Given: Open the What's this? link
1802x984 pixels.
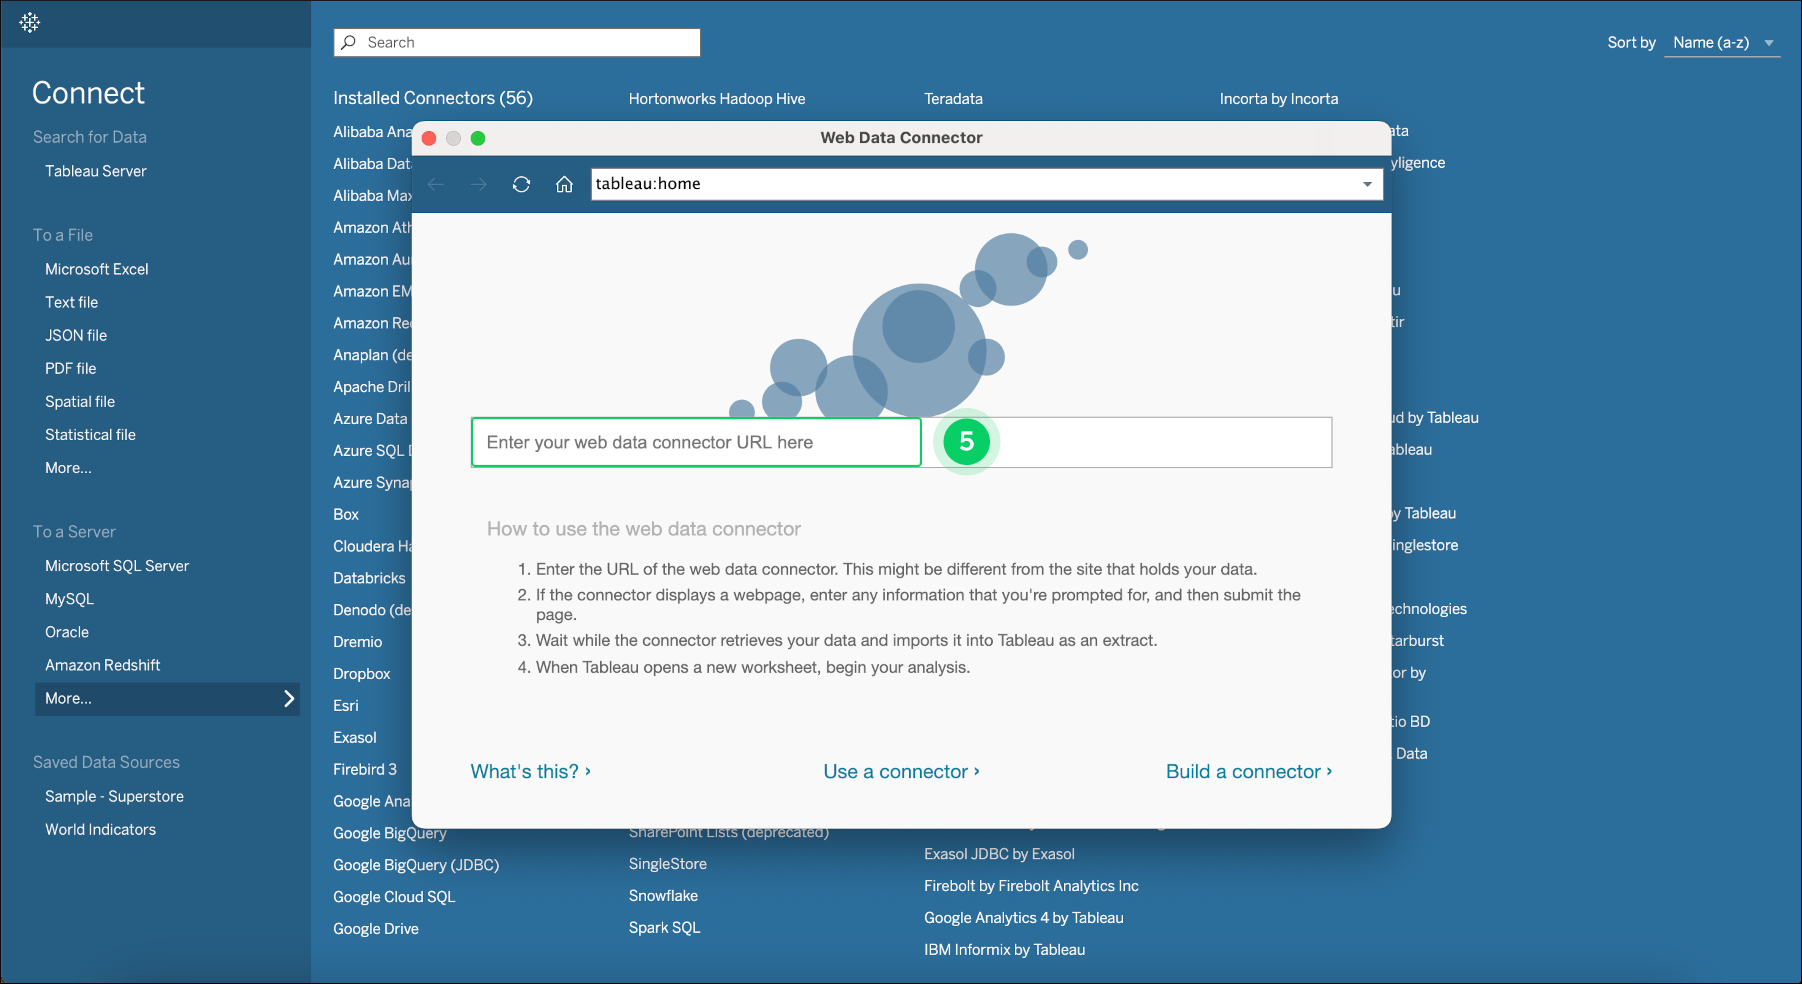Looking at the screenshot, I should pos(531,771).
